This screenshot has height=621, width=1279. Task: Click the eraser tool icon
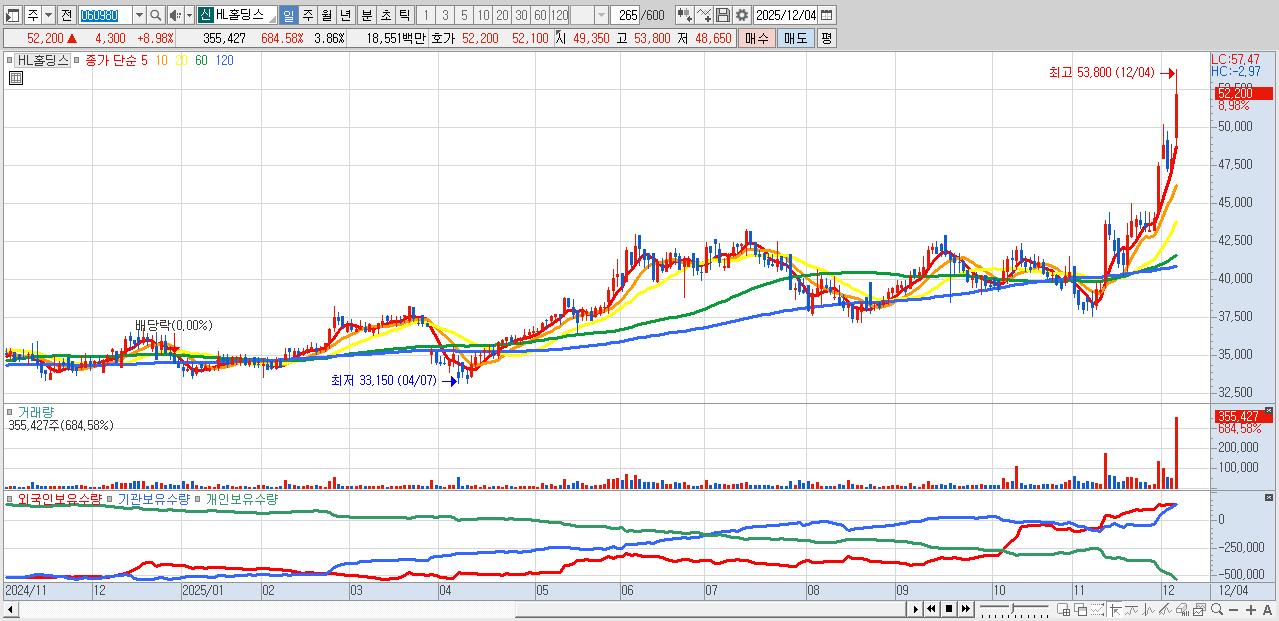[x=1183, y=609]
